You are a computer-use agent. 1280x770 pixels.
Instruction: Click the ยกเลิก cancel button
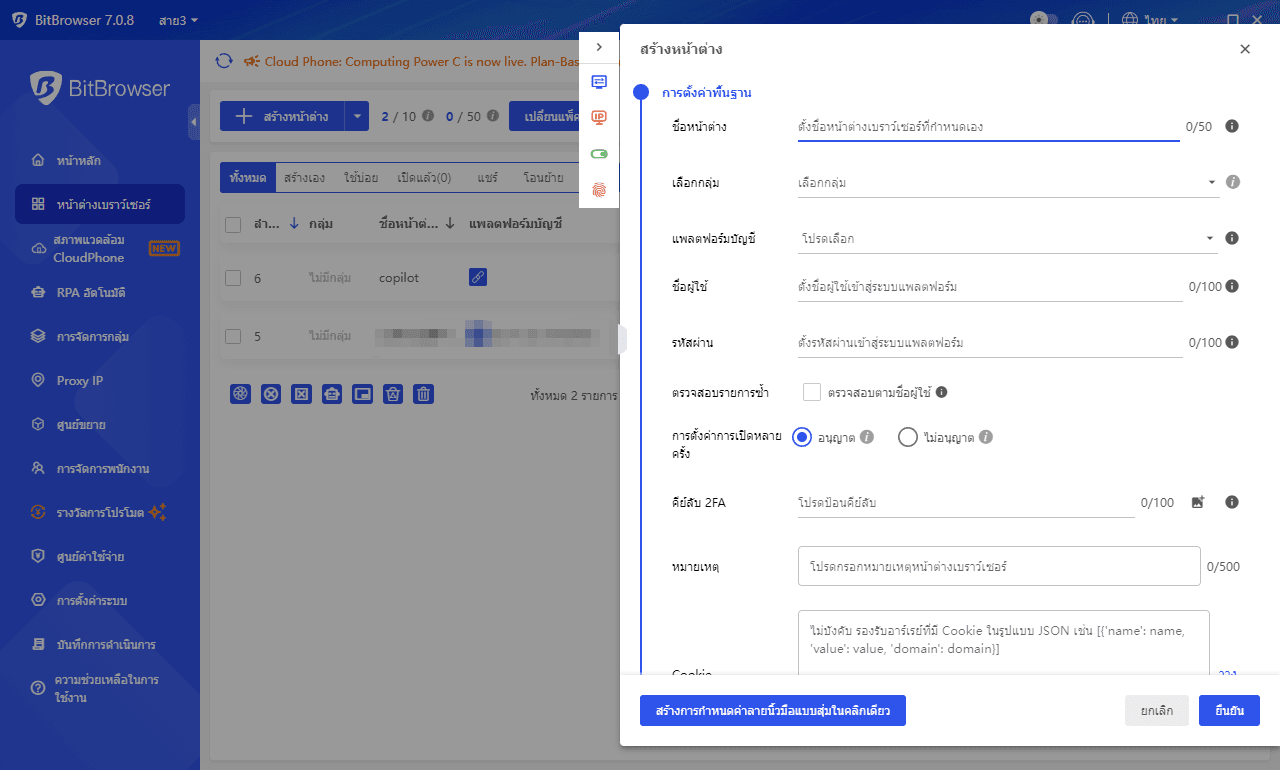pos(1156,710)
